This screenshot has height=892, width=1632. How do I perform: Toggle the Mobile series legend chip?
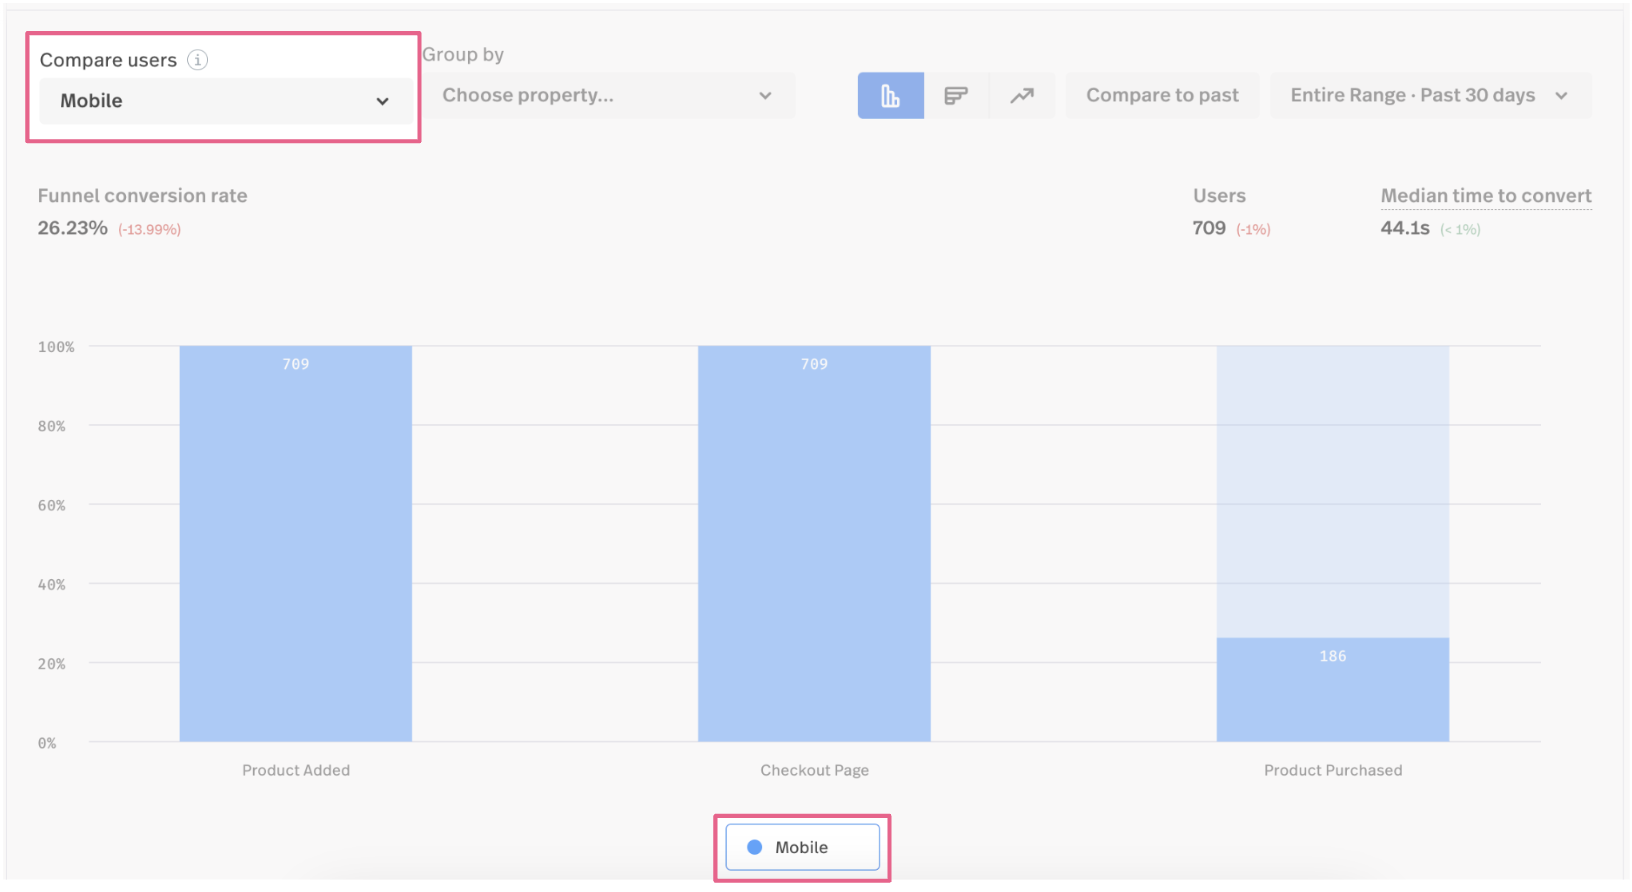coord(802,847)
